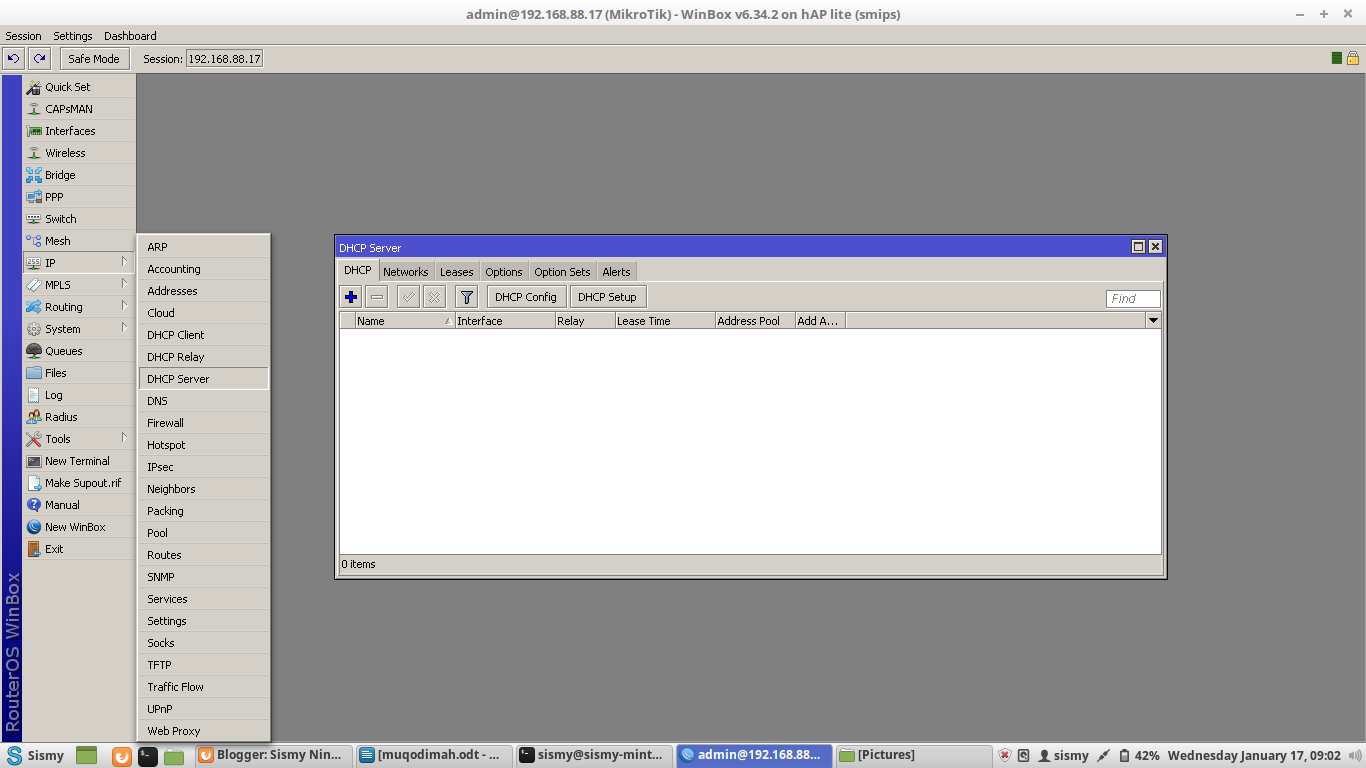Select Hotspot from IP submenu
The image size is (1366, 768).
pos(203,445)
